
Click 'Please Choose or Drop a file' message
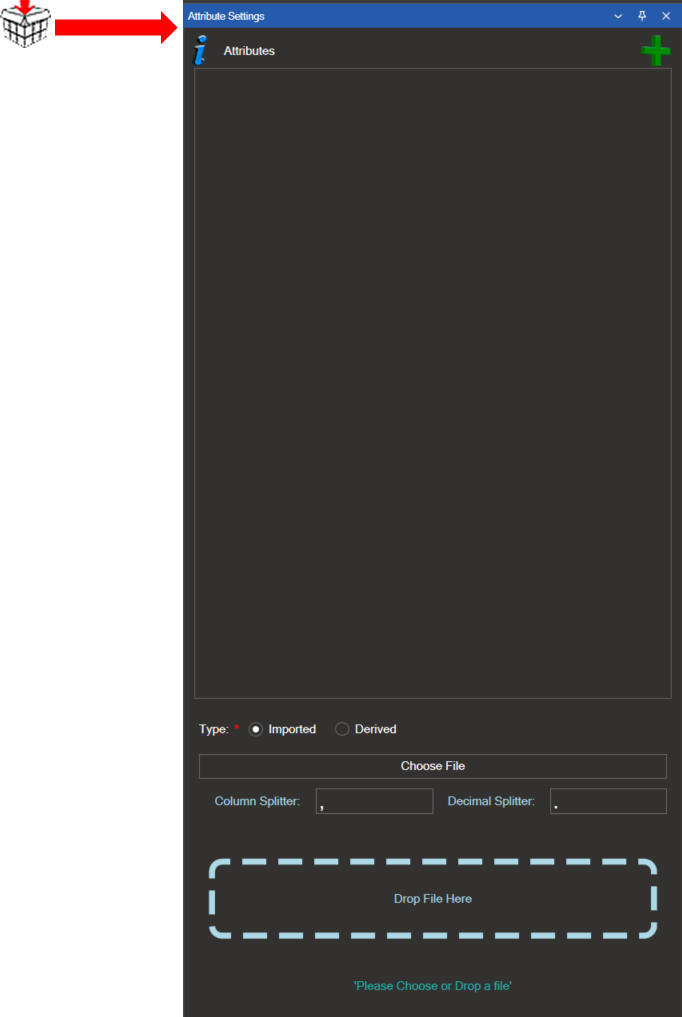[x=432, y=986]
